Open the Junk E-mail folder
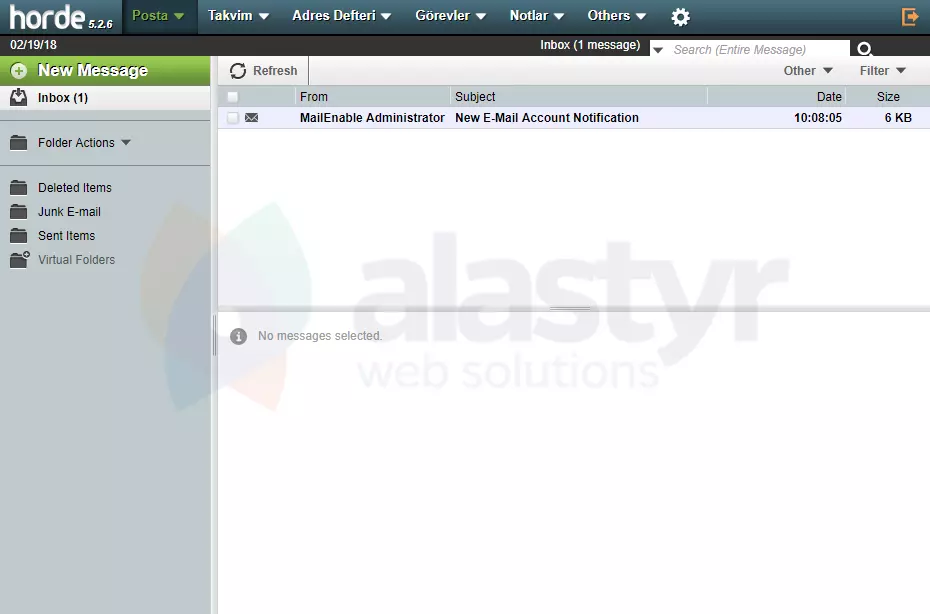Screen dimensions: 930x614 69,212
